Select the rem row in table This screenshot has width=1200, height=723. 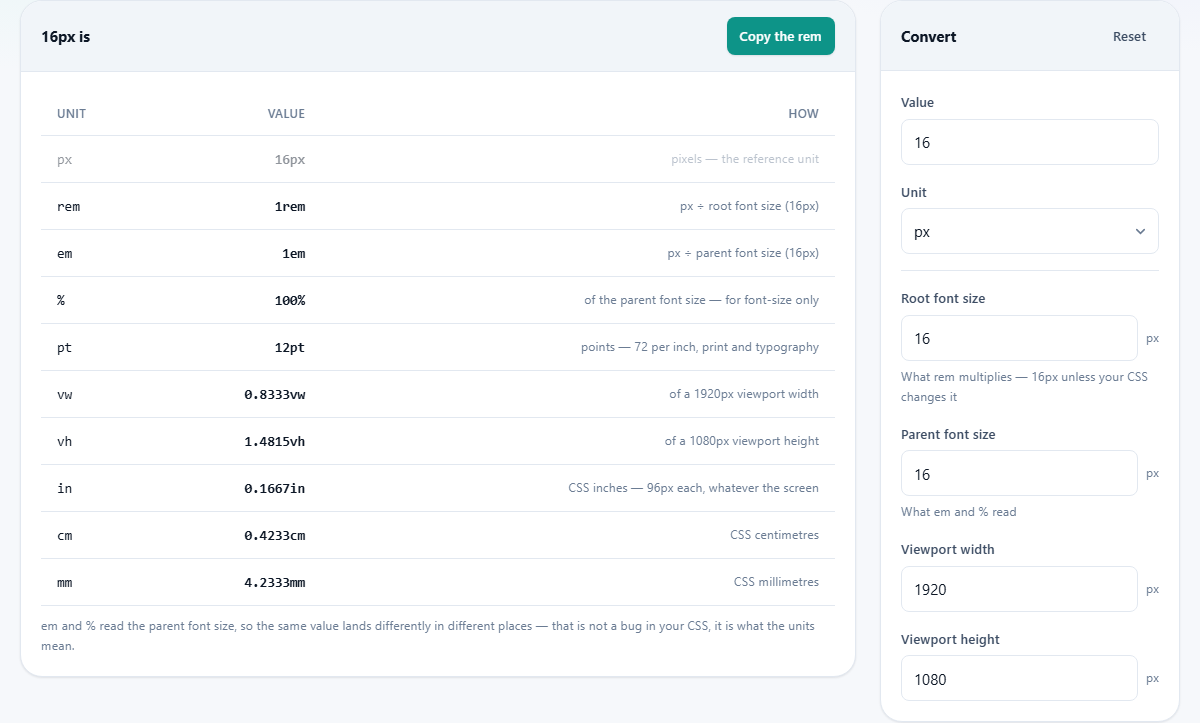click(x=438, y=206)
